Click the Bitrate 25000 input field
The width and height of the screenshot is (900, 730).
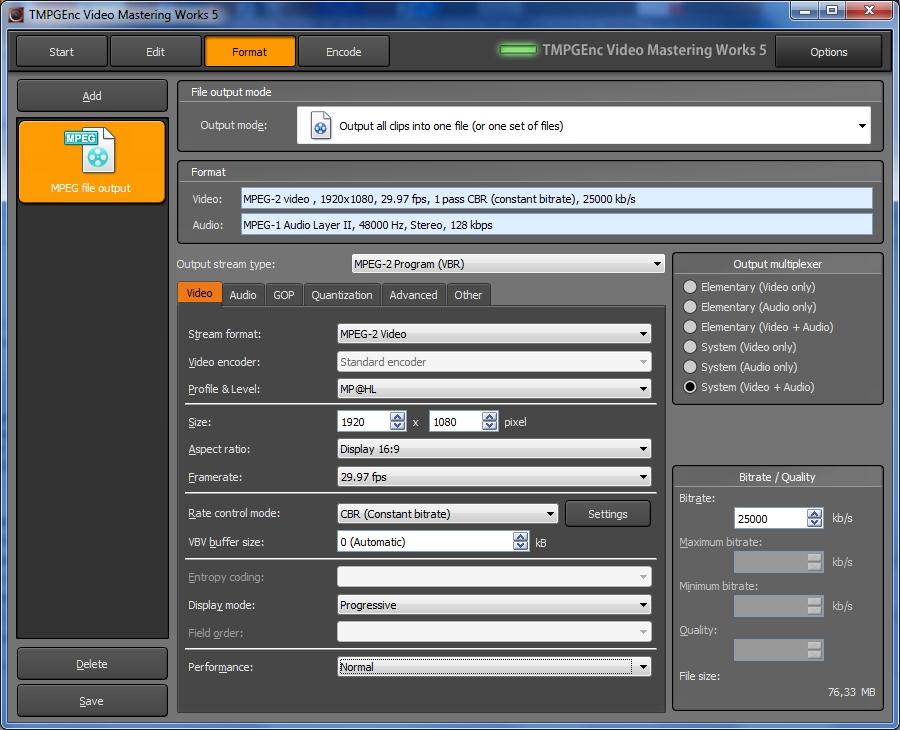coord(770,518)
